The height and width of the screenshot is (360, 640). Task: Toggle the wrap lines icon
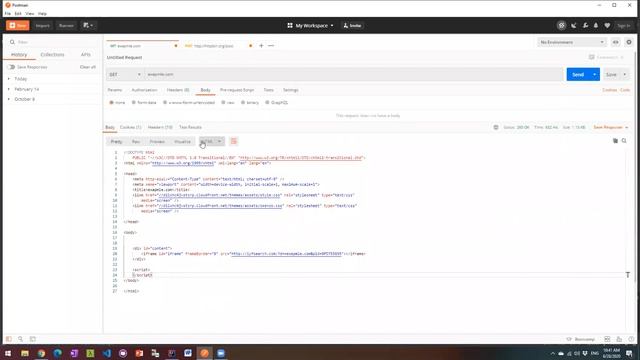(234, 142)
